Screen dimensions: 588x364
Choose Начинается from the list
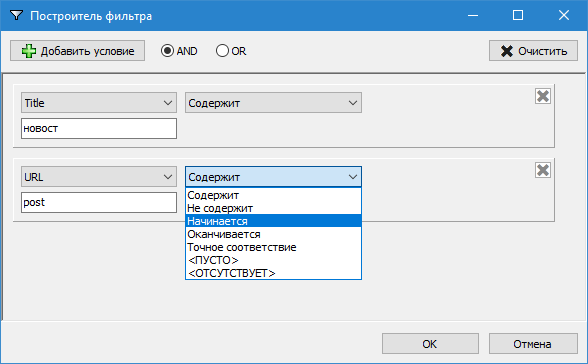(273, 221)
